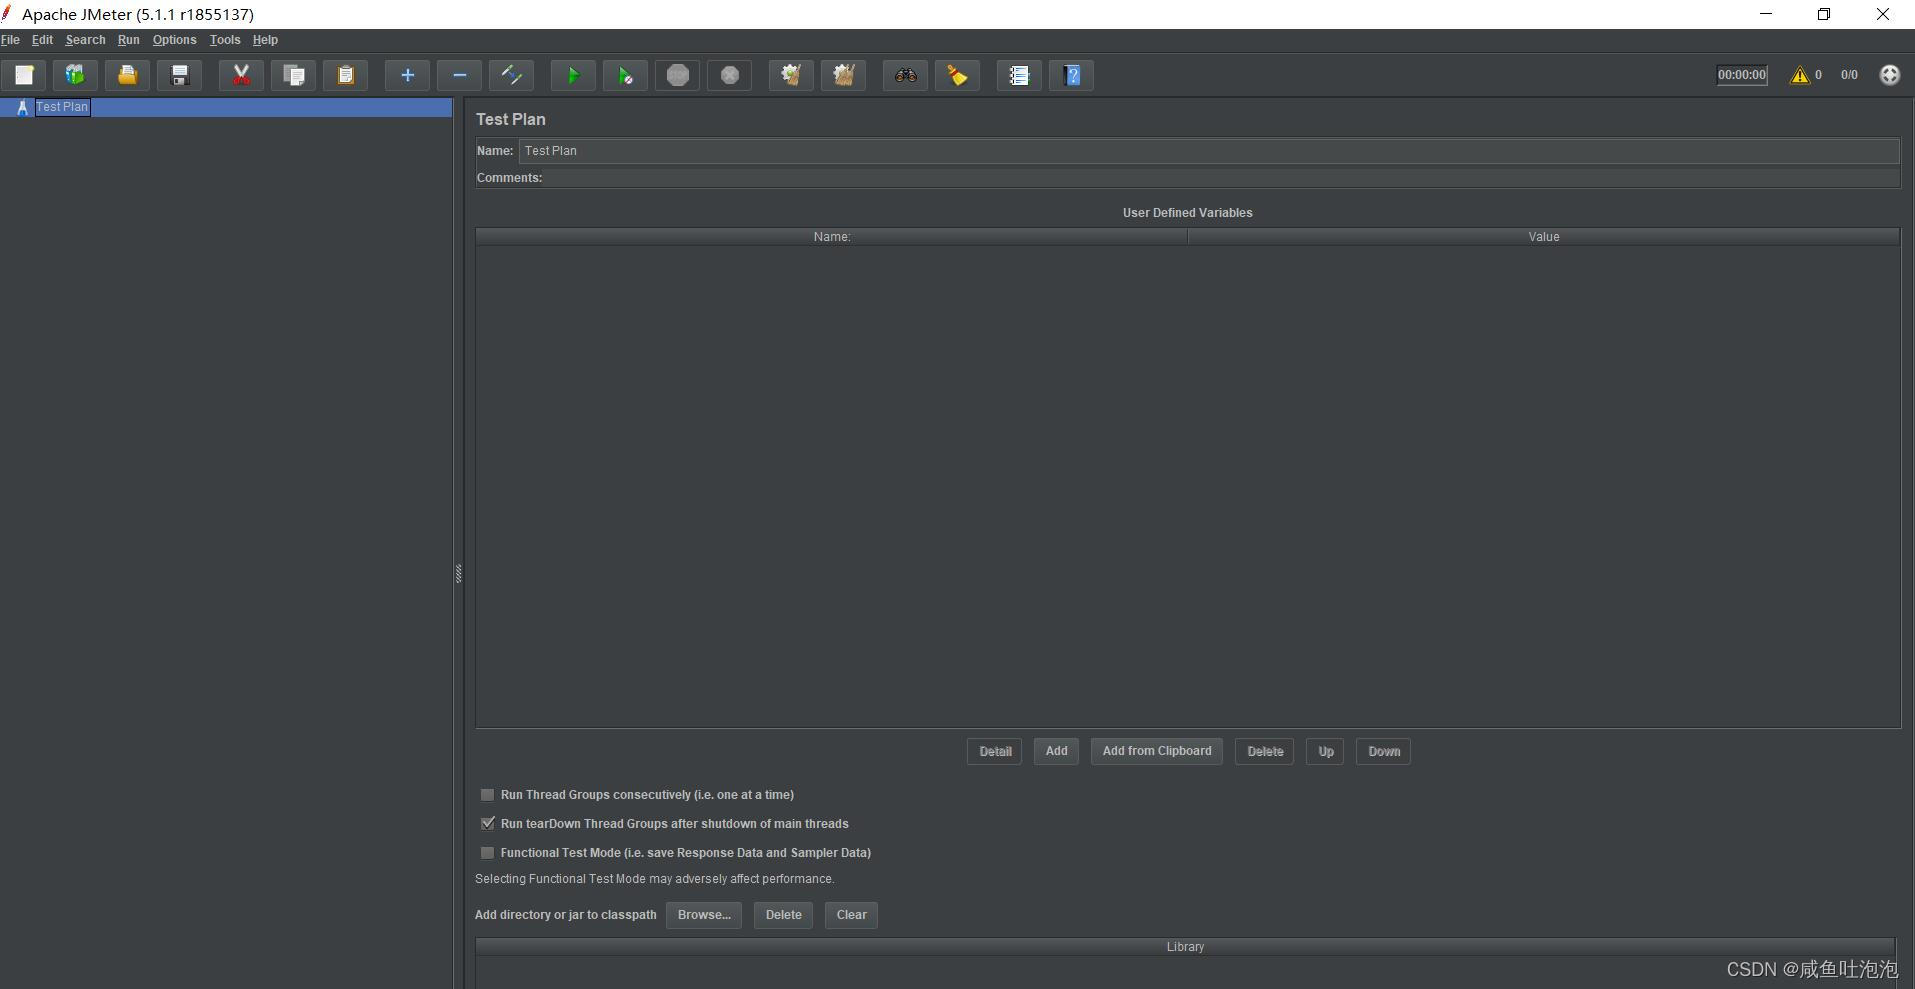Click the Library column header
1915x989 pixels.
(x=1185, y=947)
